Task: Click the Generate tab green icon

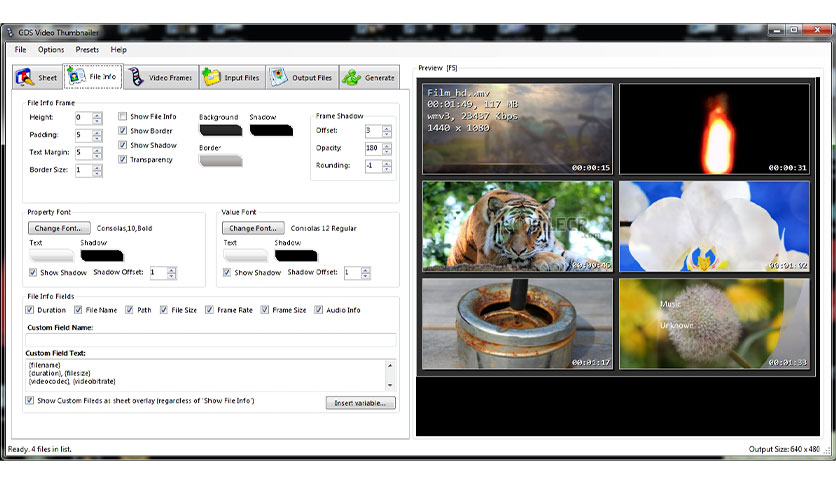Action: click(x=351, y=78)
